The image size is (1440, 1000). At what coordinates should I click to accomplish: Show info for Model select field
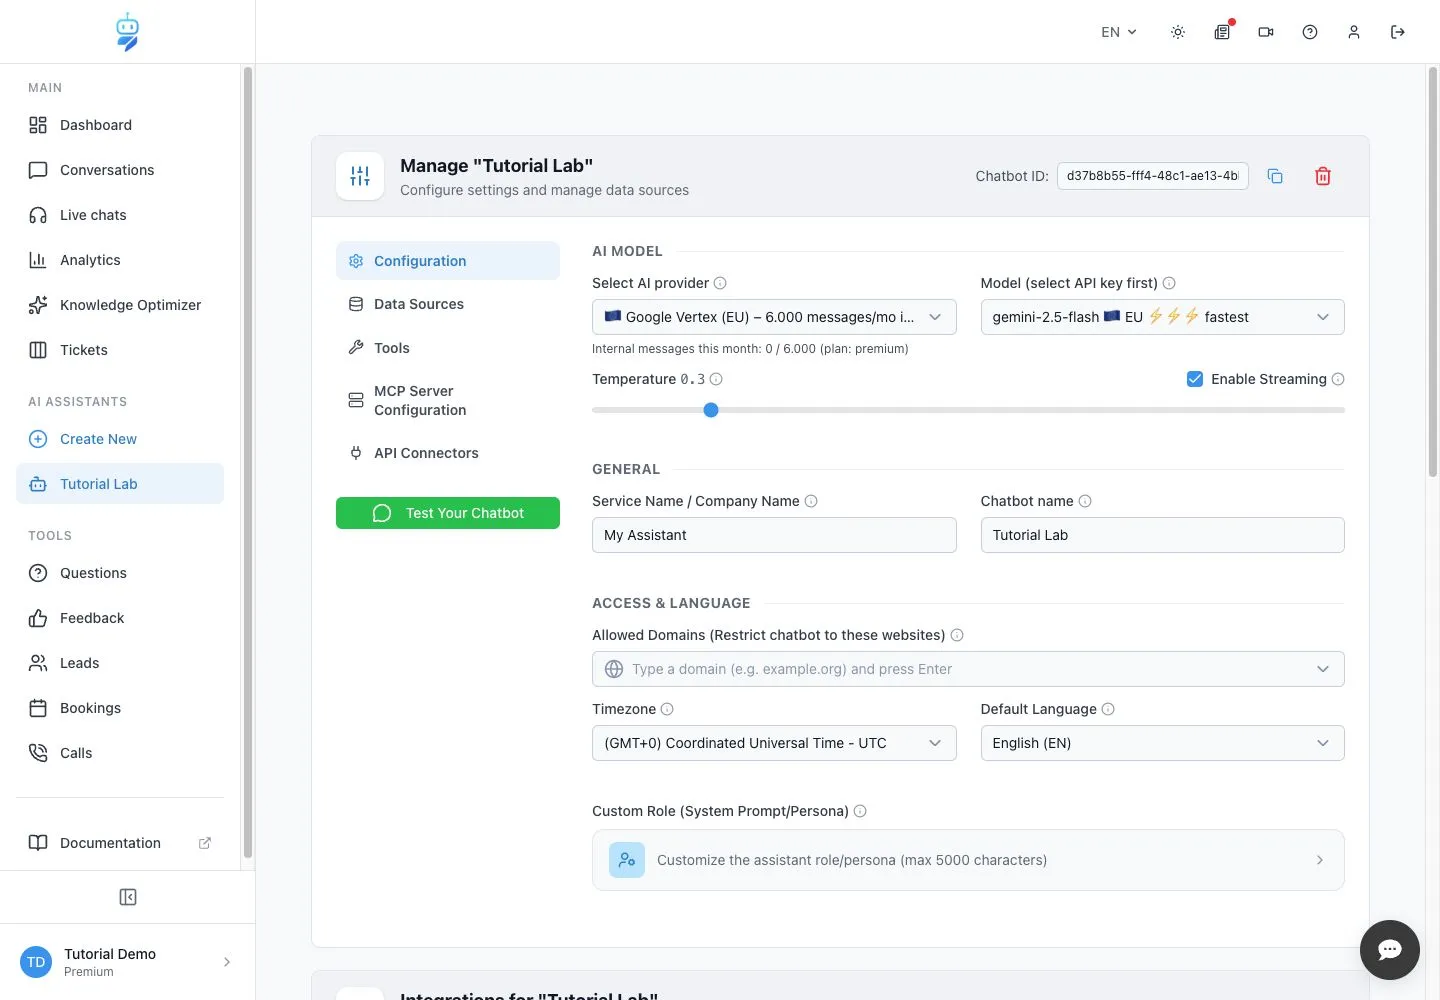(x=1169, y=283)
